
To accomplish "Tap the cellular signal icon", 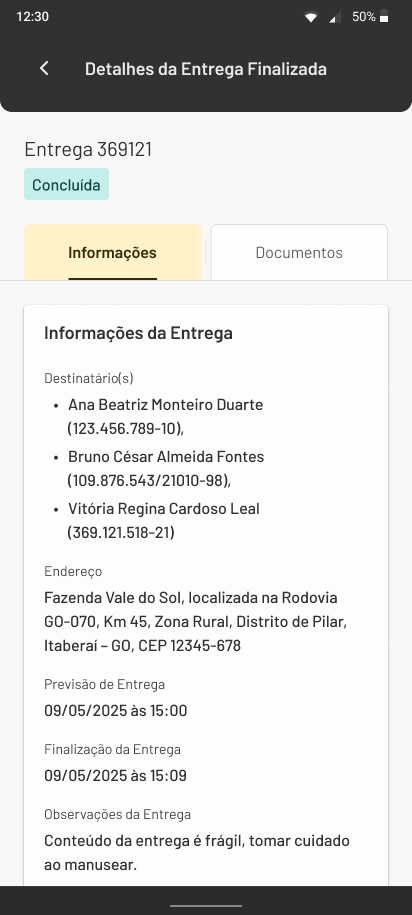I will pos(335,18).
